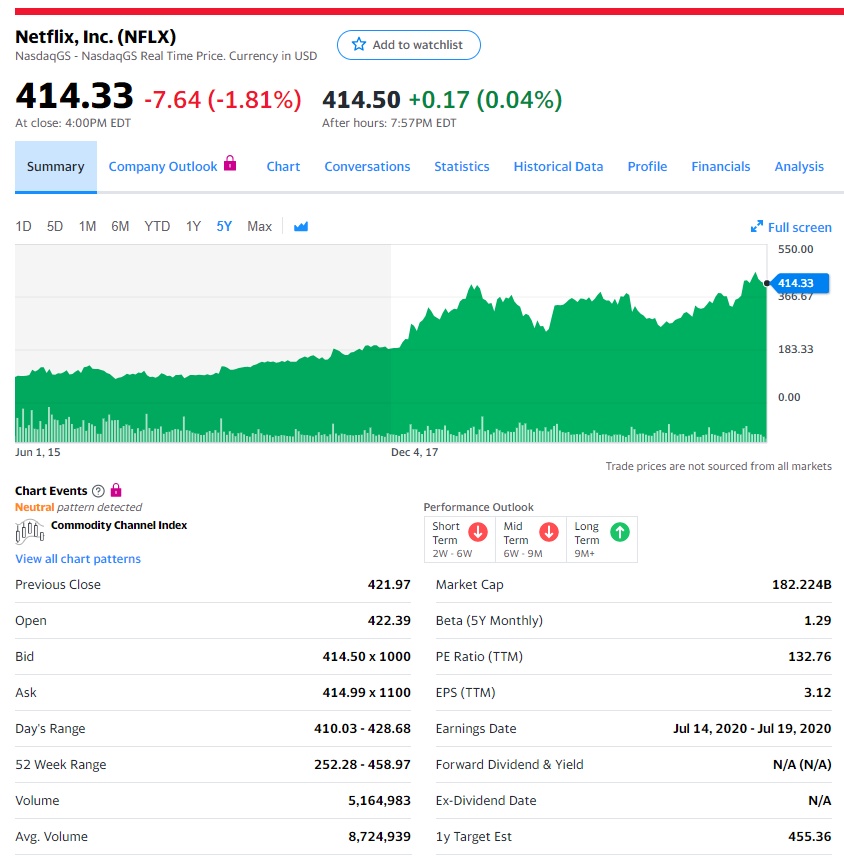Image resolution: width=844 pixels, height=856 pixels.
Task: Click the Short Term down arrow indicator
Action: point(478,532)
